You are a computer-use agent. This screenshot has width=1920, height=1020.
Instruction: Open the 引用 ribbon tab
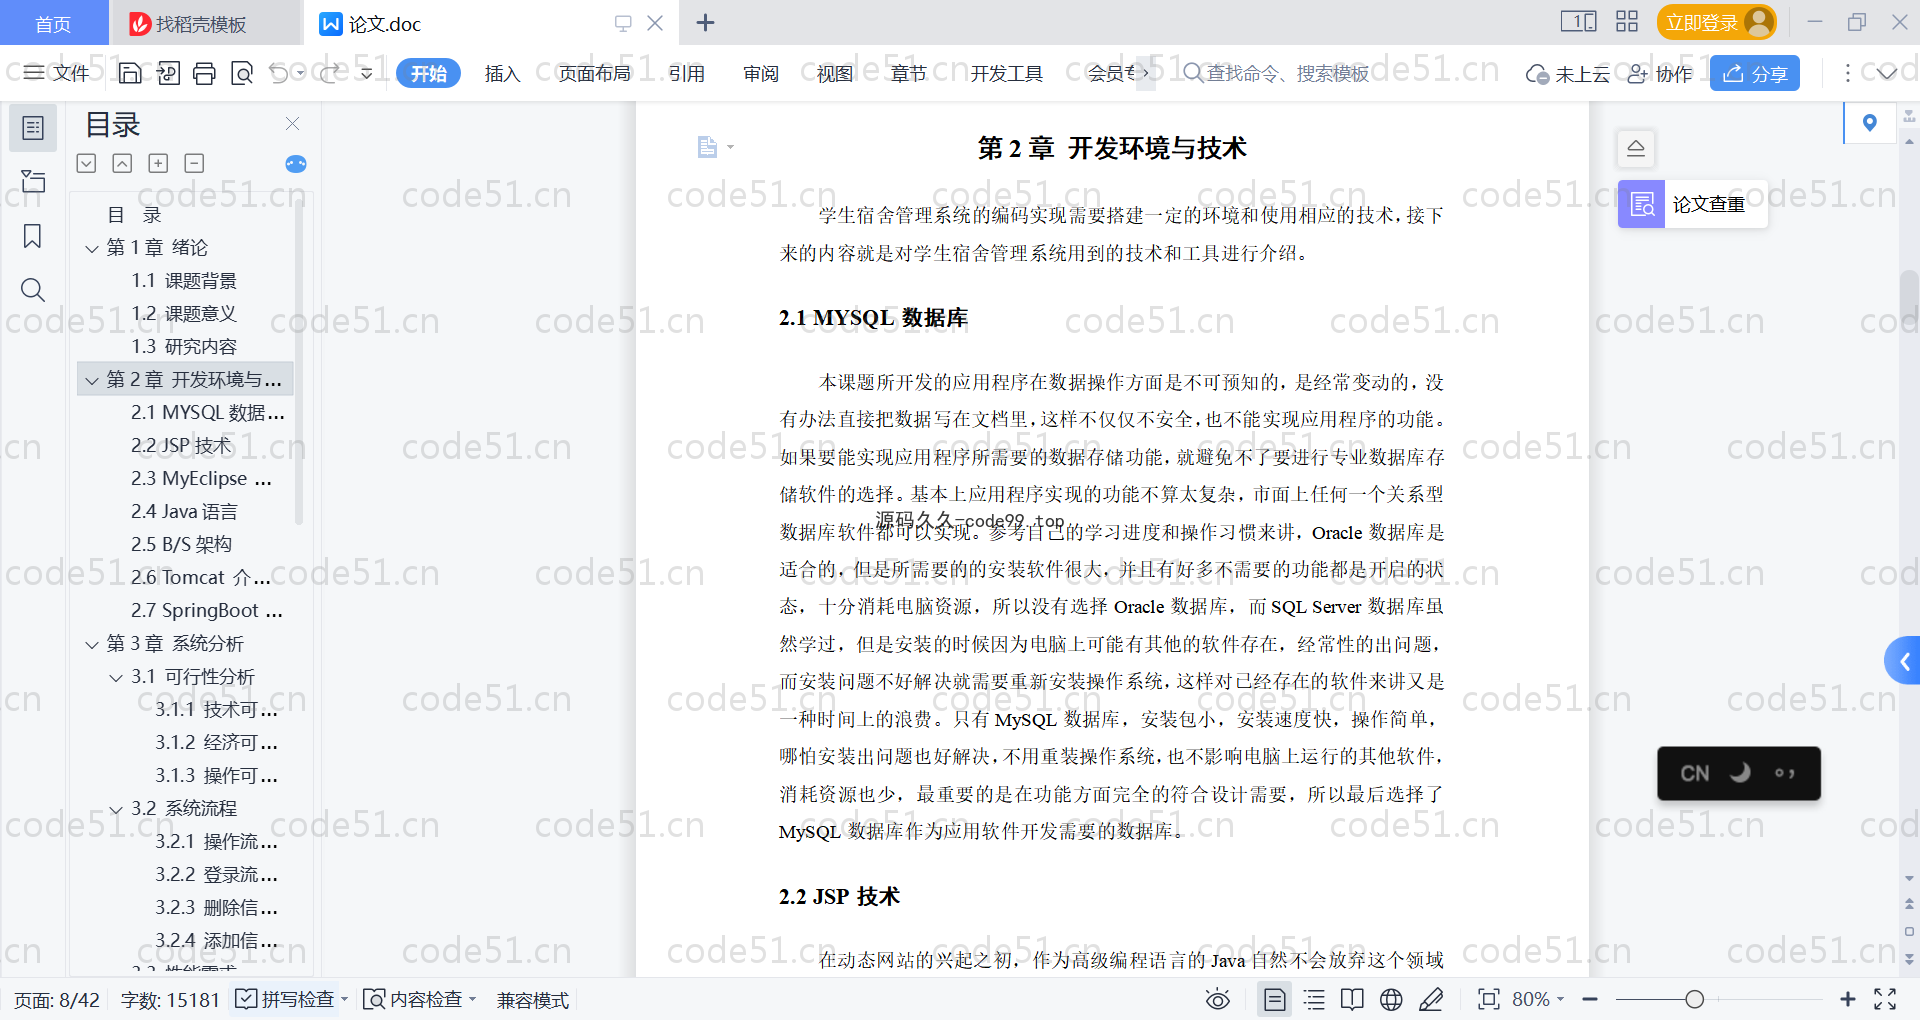click(x=686, y=73)
